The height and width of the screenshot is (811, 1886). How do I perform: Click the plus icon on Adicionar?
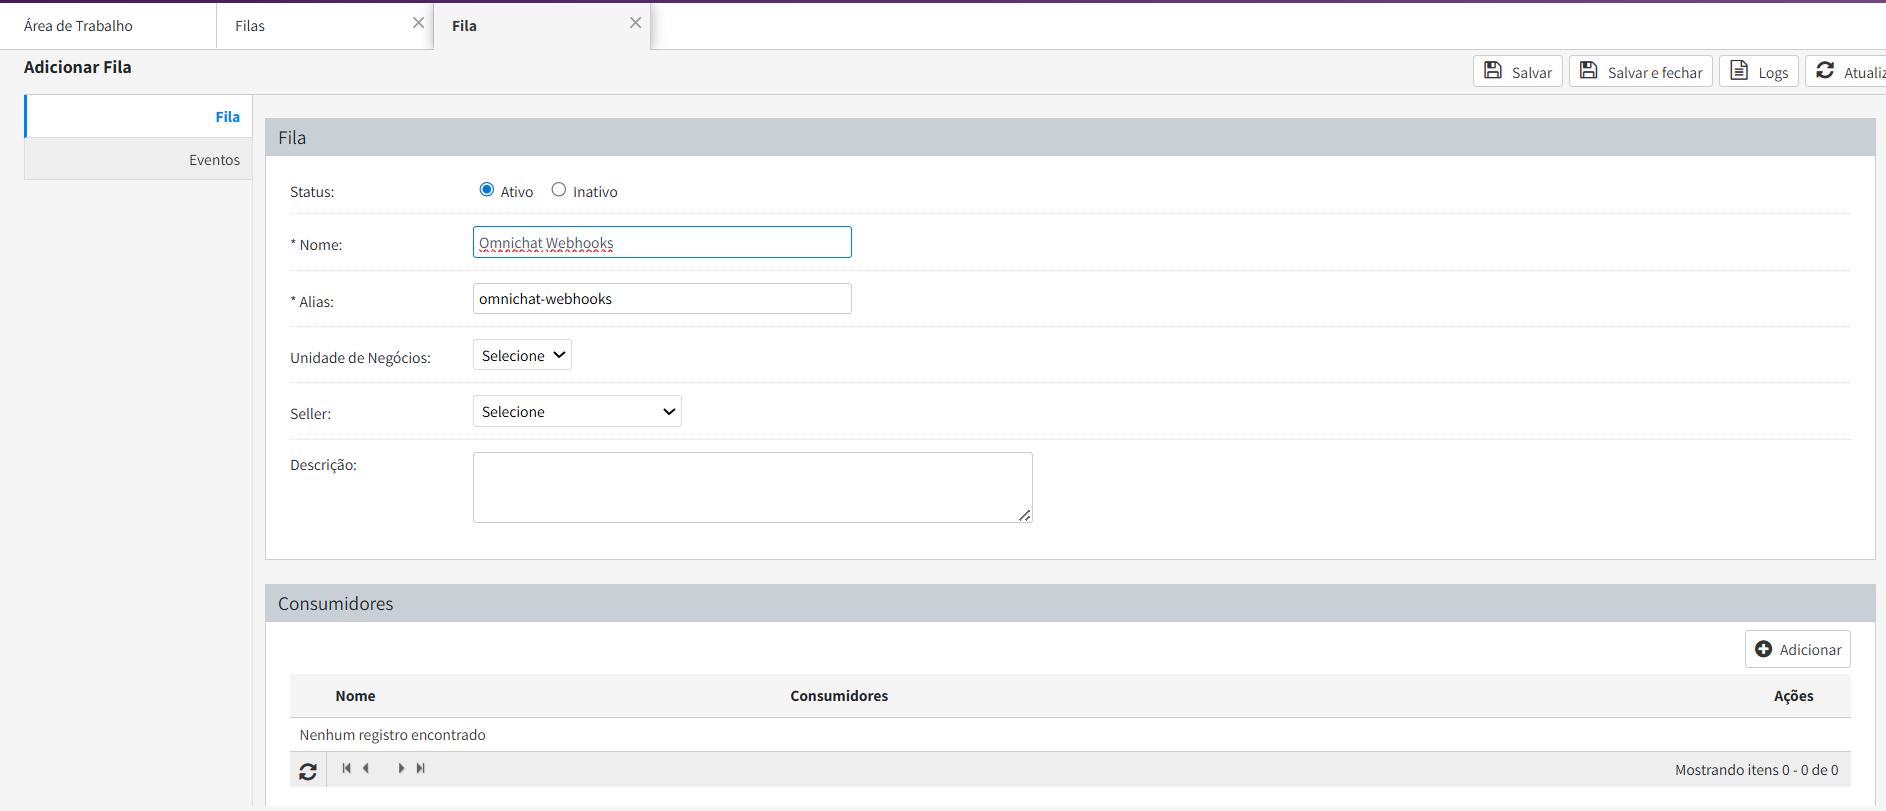[1764, 649]
